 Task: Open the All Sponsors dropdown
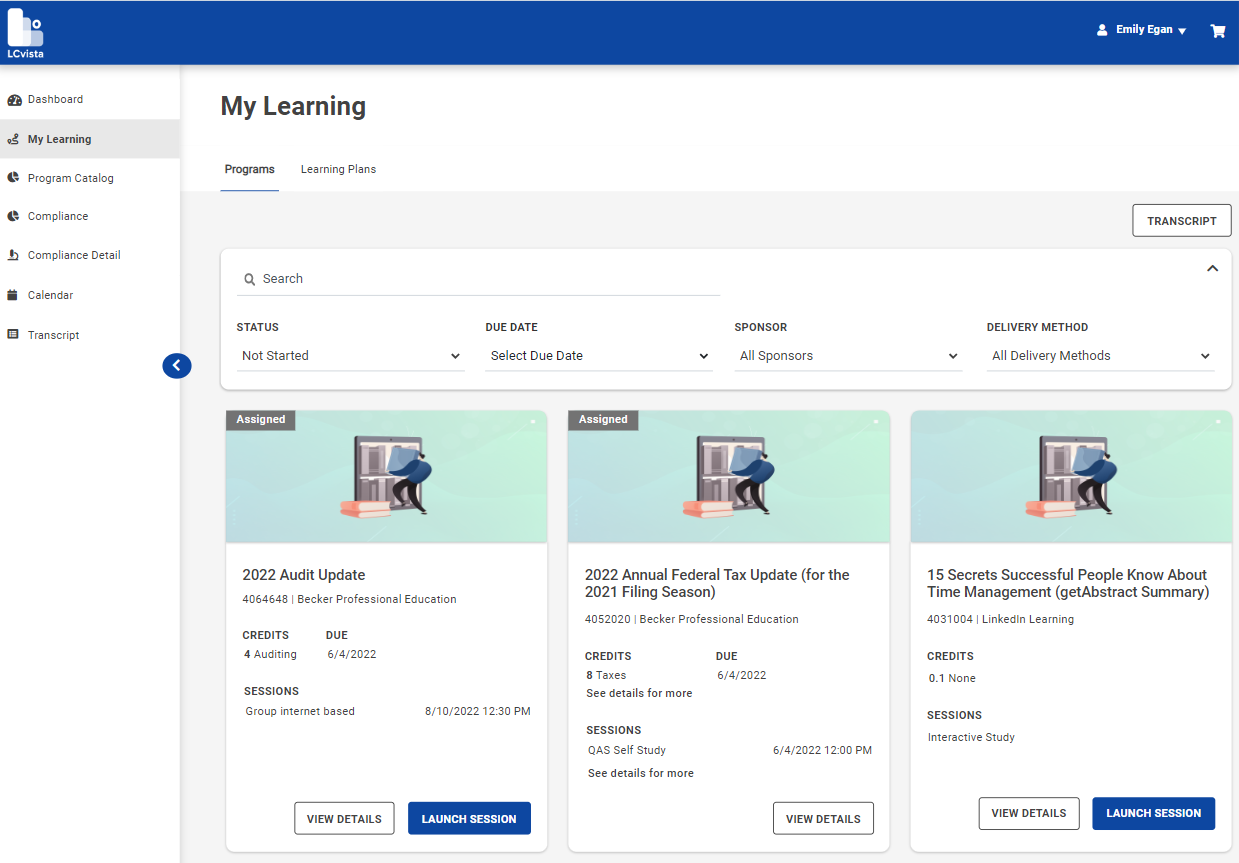848,355
